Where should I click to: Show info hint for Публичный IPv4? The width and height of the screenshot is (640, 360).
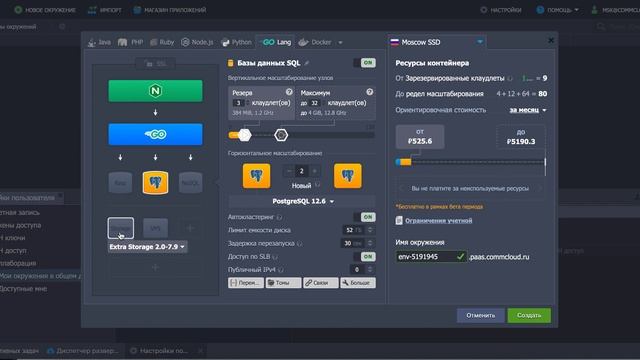tap(281, 270)
